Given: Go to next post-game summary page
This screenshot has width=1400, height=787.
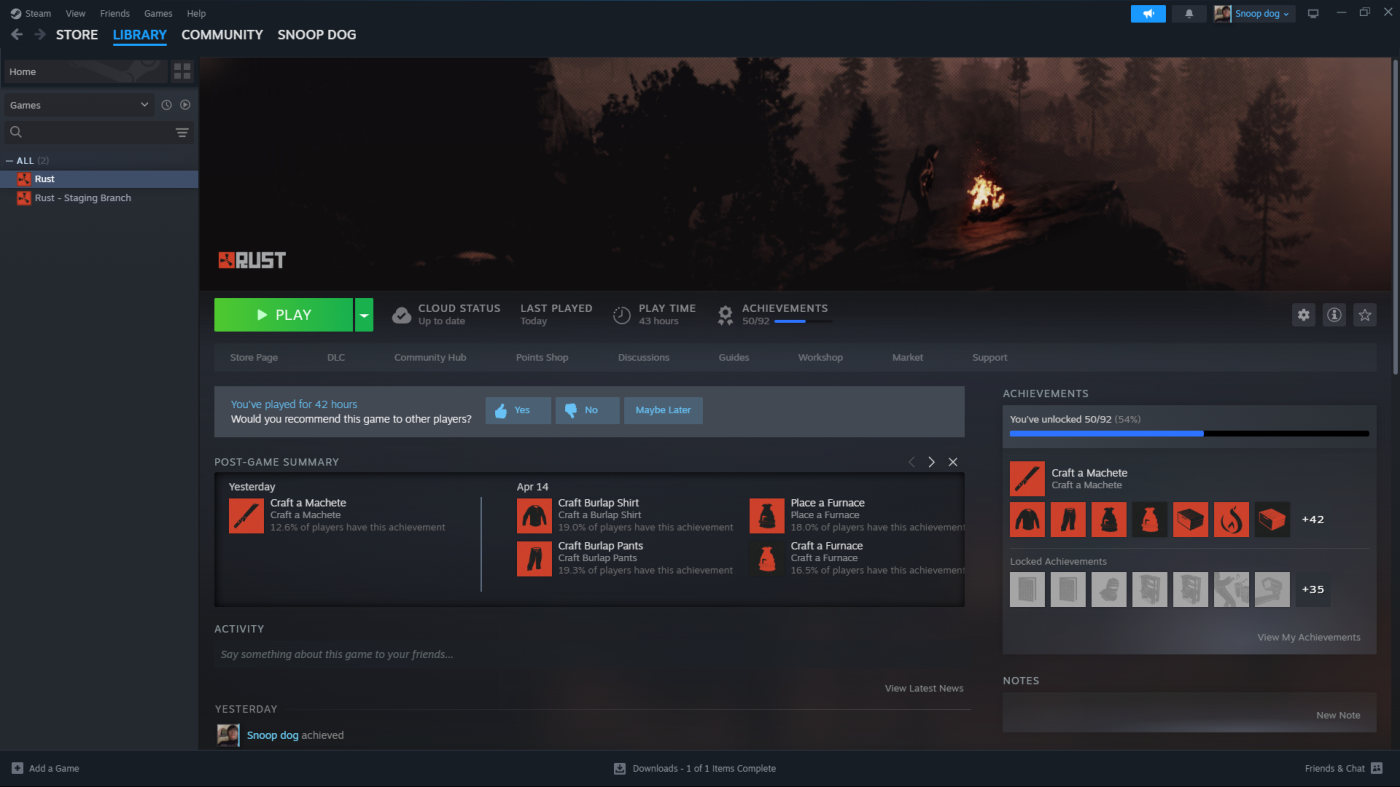Looking at the screenshot, I should 932,462.
